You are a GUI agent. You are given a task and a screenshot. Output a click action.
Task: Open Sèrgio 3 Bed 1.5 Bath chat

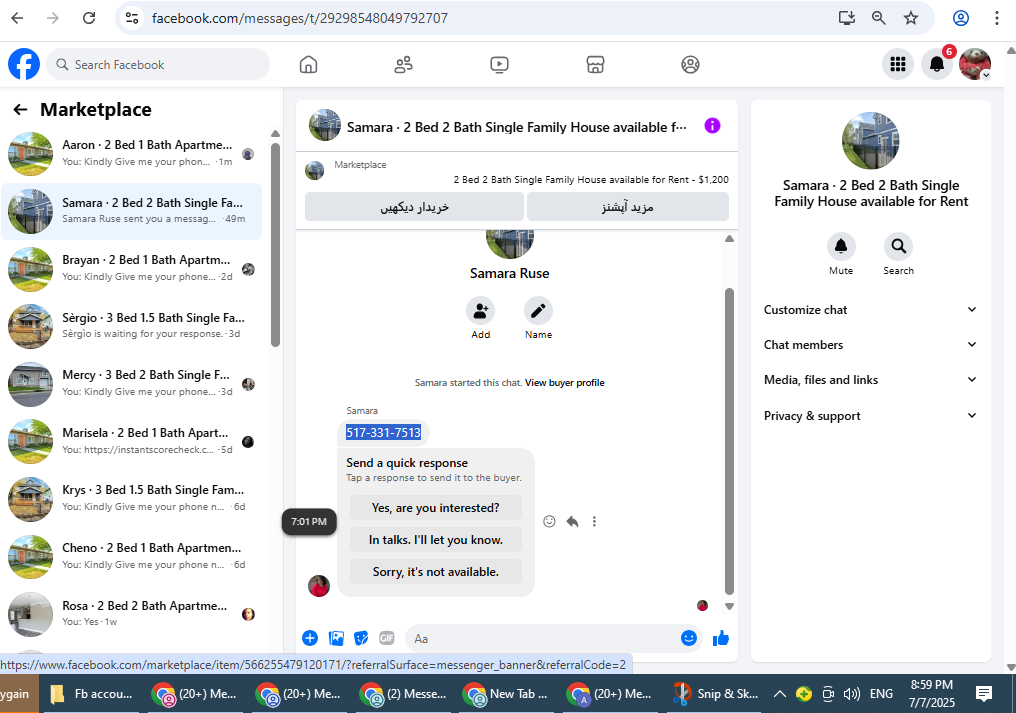(x=132, y=327)
